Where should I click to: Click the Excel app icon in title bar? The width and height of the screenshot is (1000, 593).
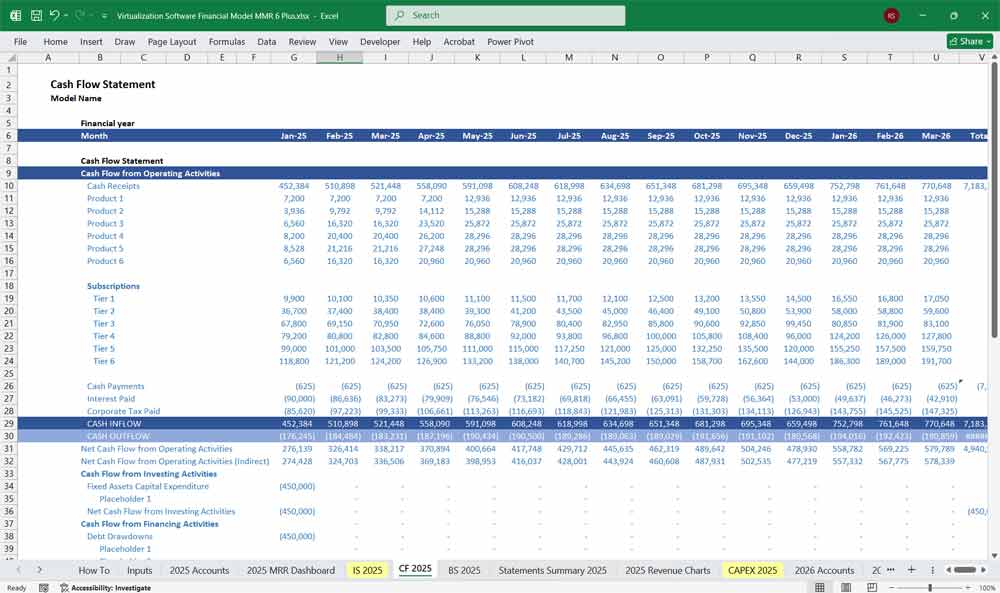point(15,15)
